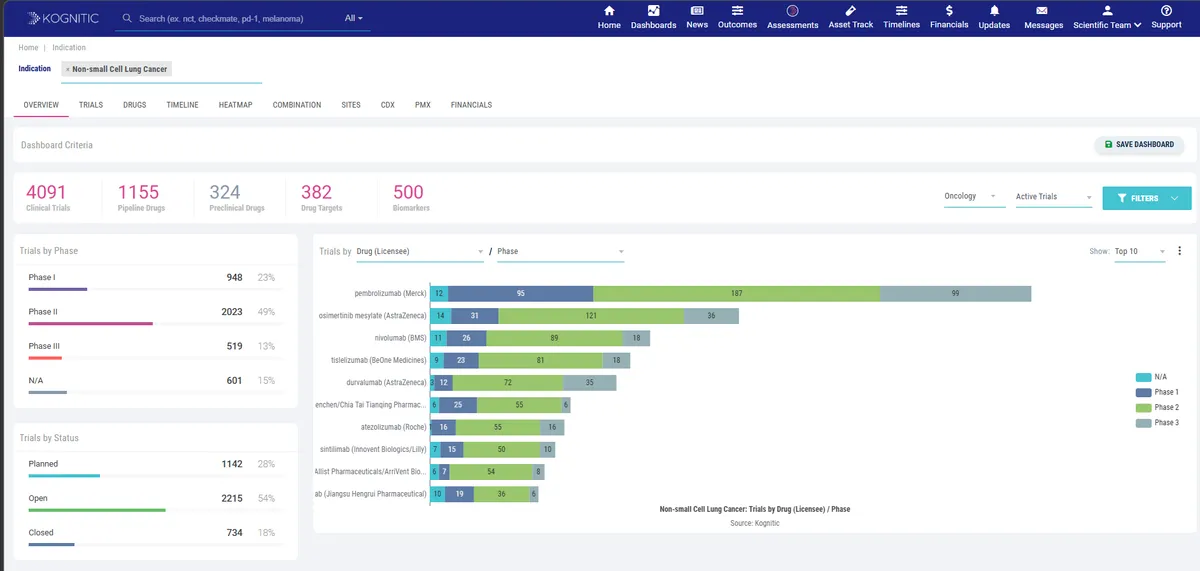Click osimertinib Phase 2 bar segment 121
Image resolution: width=1200 pixels, height=571 pixels.
click(591, 315)
